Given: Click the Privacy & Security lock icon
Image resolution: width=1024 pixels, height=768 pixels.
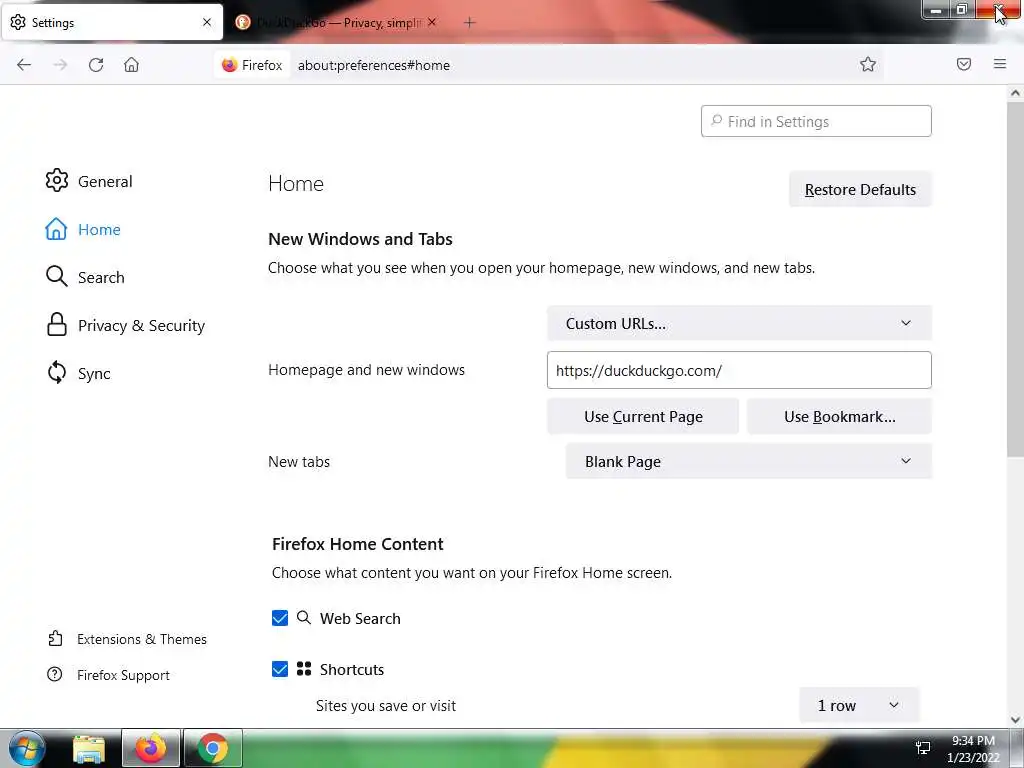Looking at the screenshot, I should [57, 325].
